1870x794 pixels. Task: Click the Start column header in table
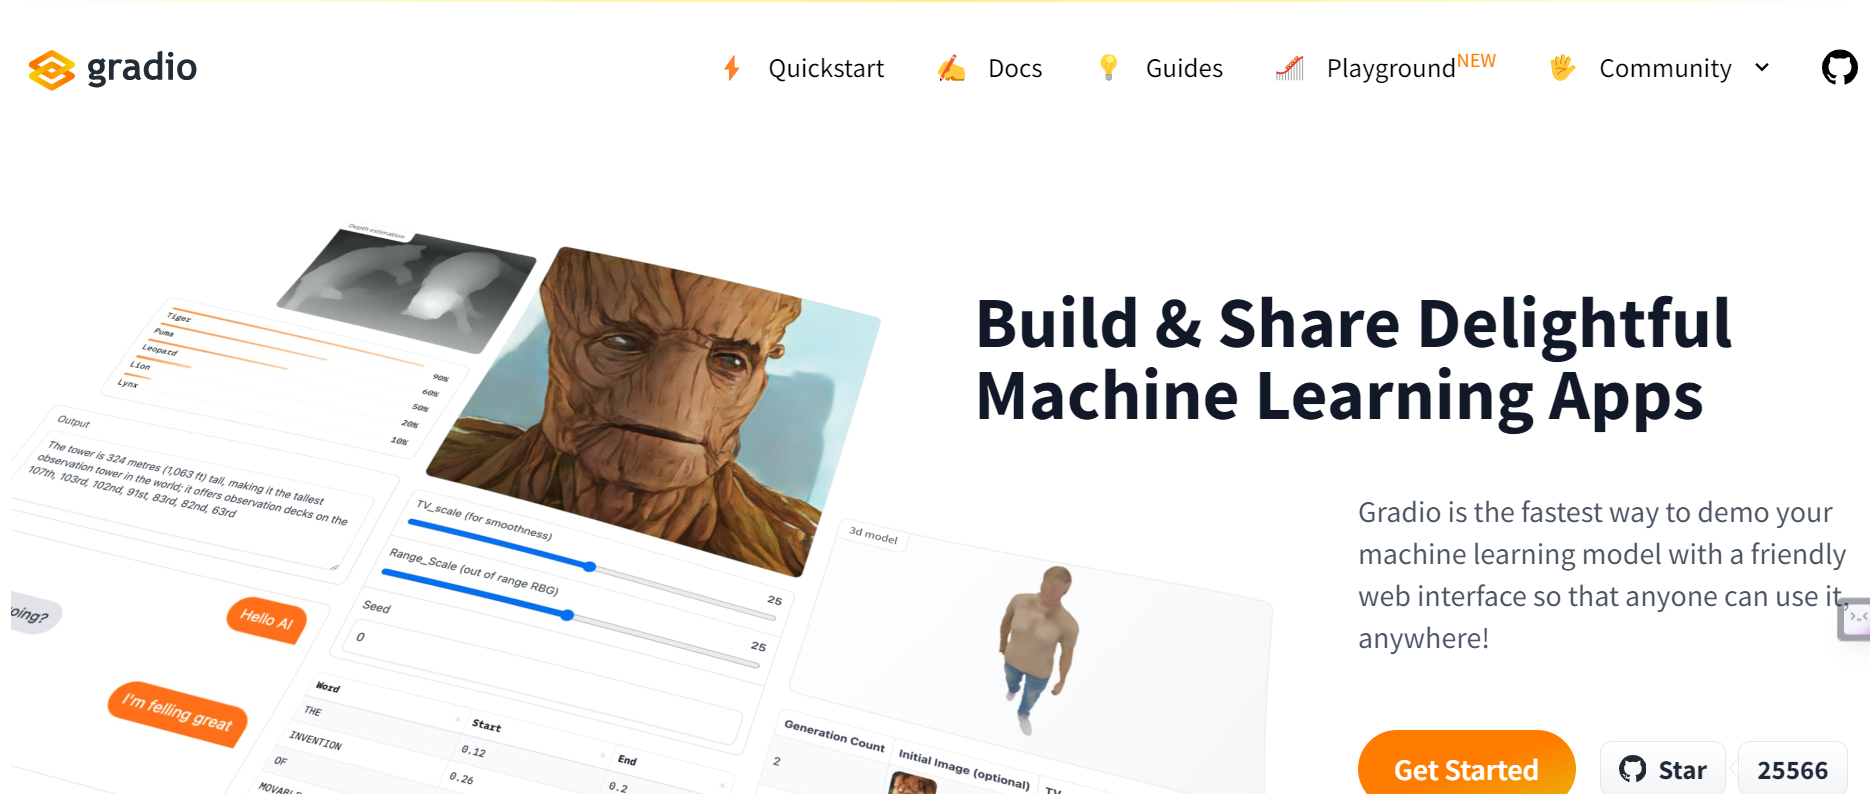click(x=486, y=725)
